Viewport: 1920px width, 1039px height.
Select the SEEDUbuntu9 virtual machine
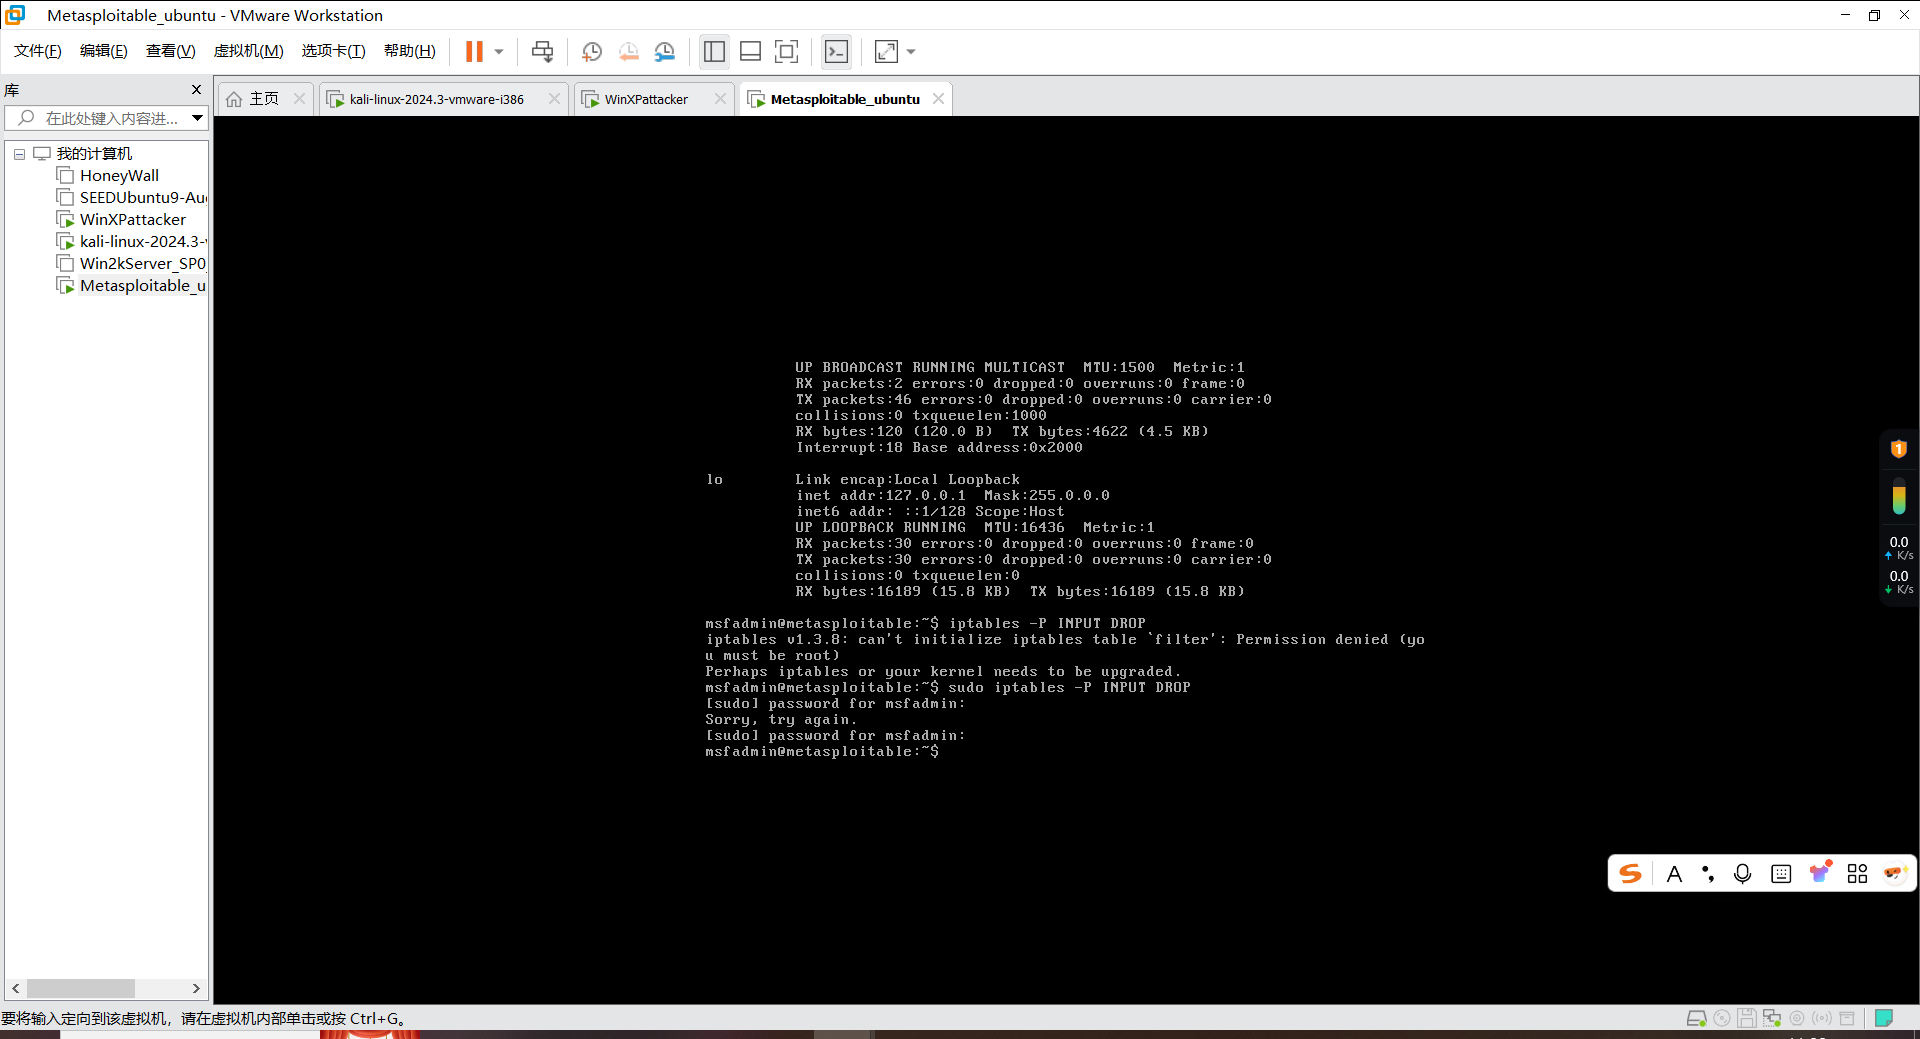coord(132,198)
